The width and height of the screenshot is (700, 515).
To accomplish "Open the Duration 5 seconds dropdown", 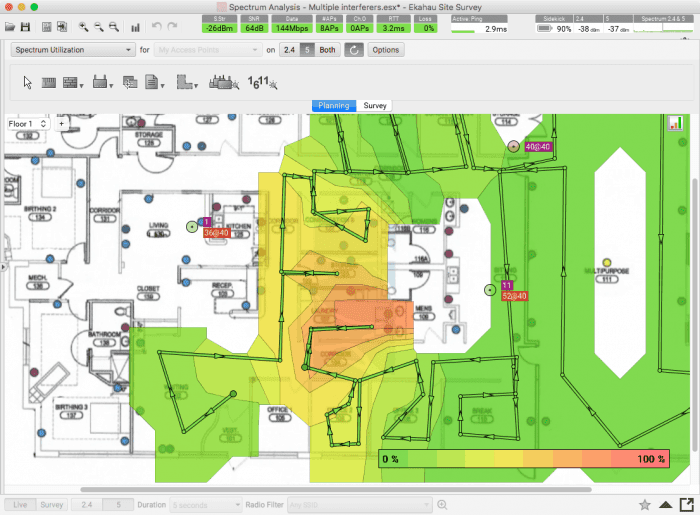I will tap(206, 505).
